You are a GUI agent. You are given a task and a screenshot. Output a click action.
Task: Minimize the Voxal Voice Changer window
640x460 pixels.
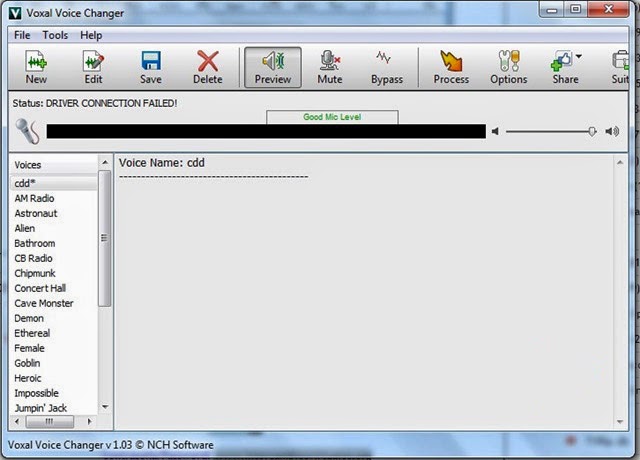click(552, 10)
